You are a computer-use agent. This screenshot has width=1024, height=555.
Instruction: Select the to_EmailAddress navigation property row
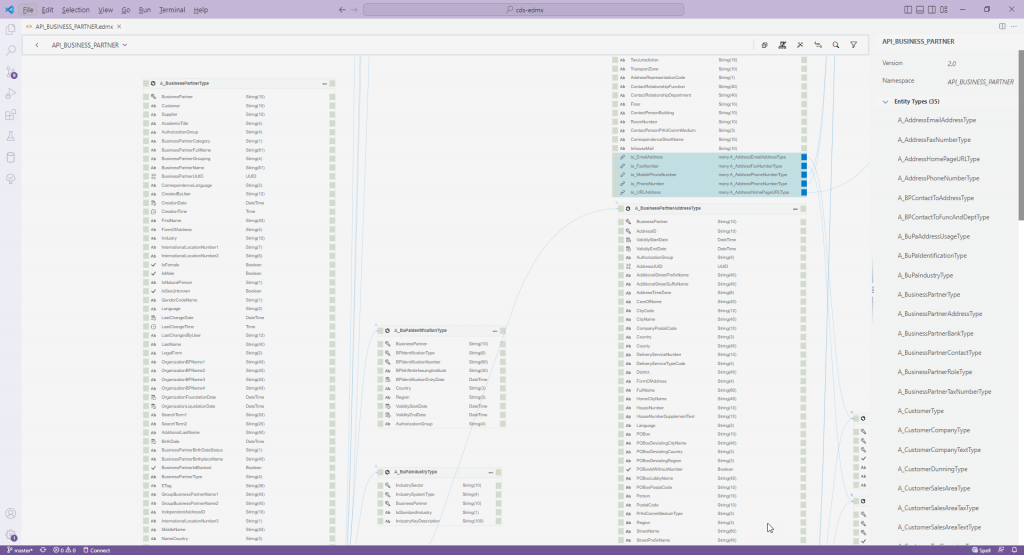(709, 157)
